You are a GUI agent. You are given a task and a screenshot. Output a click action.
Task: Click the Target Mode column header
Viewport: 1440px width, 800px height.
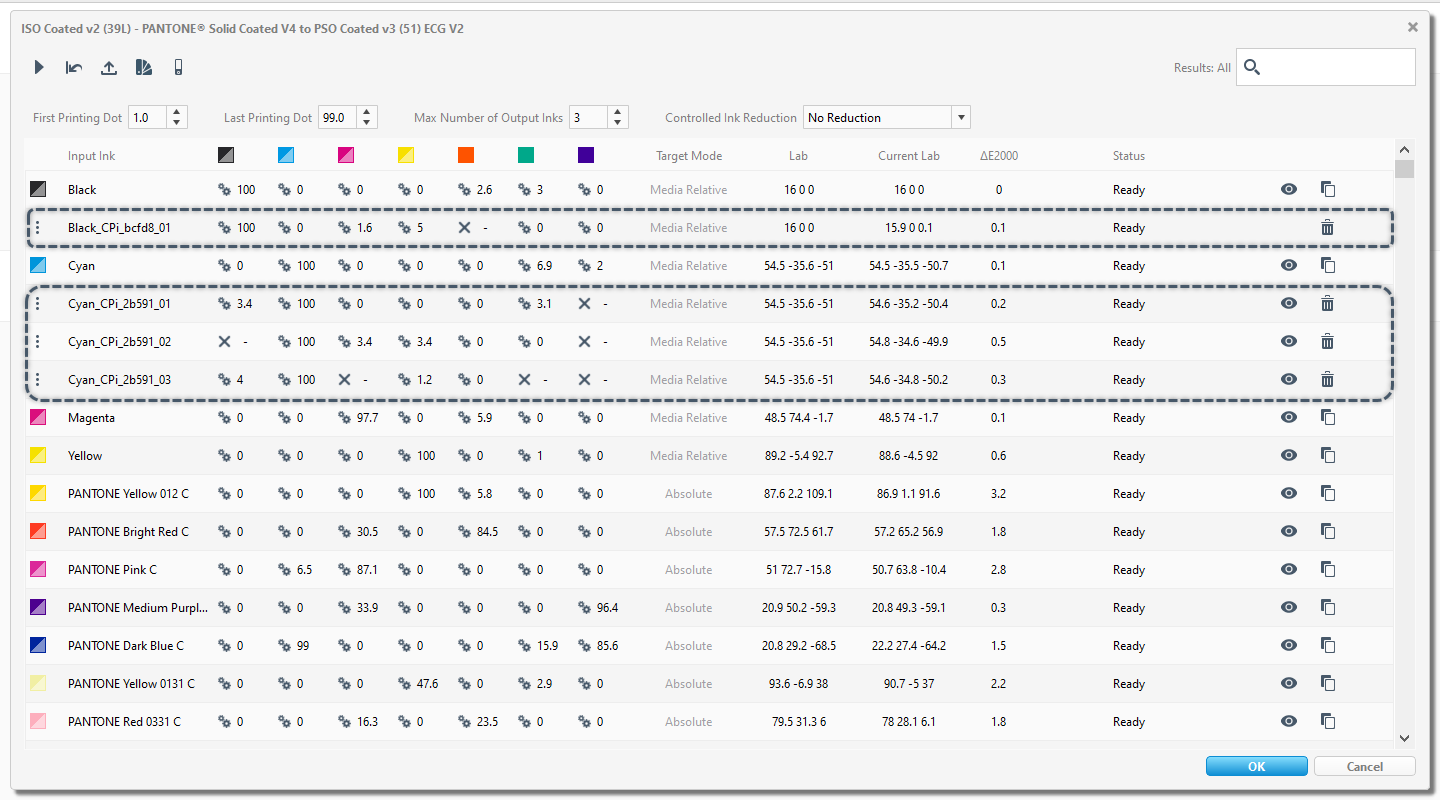pyautogui.click(x=689, y=155)
